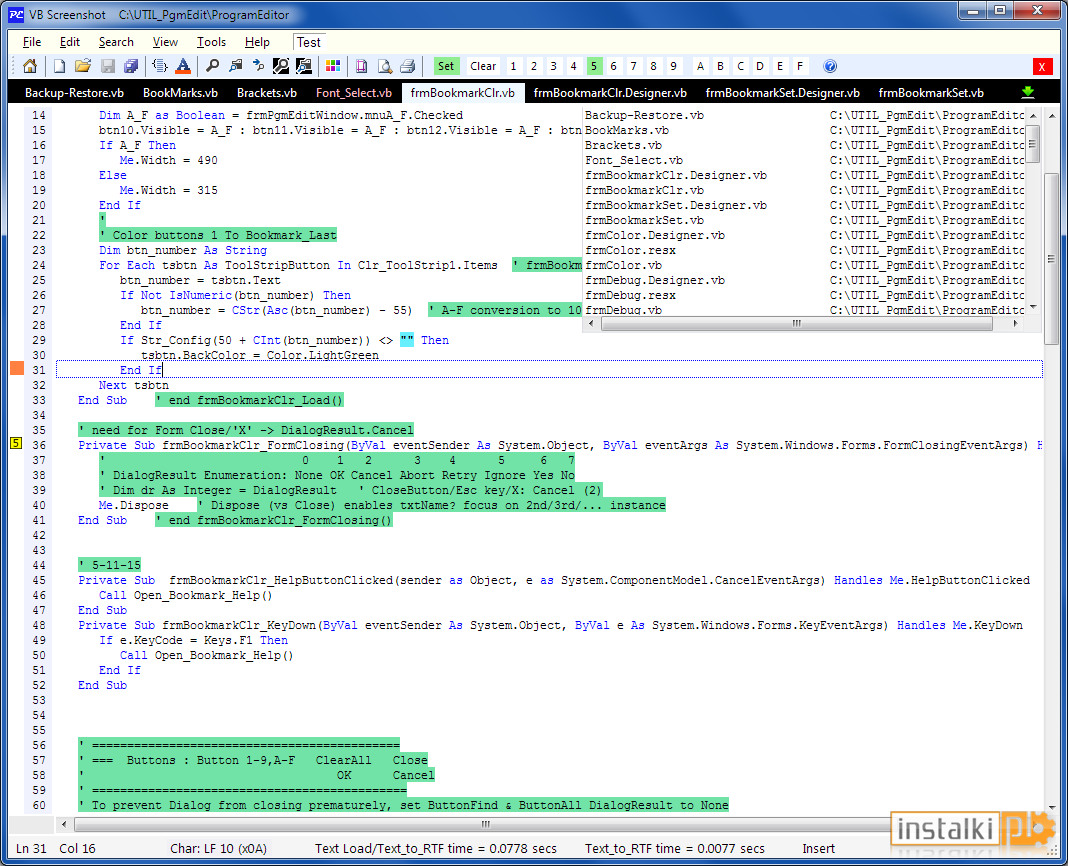
Task: Select bookmark C in toolbar
Action: click(x=740, y=66)
